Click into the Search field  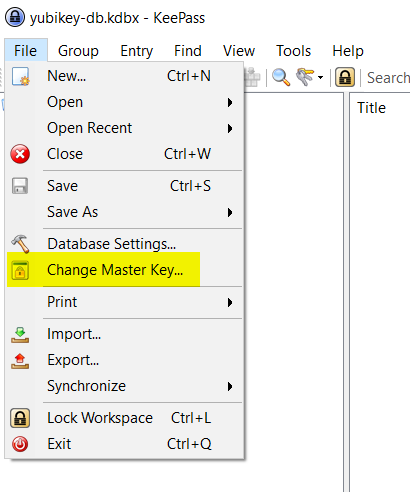click(x=388, y=78)
